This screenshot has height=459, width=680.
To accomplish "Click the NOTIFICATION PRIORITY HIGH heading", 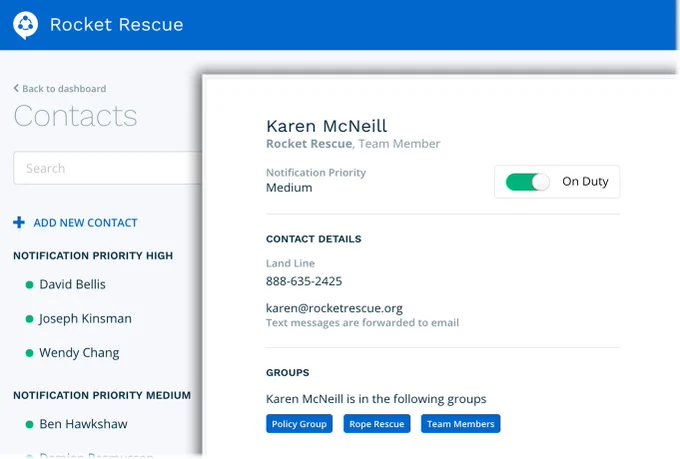I will pos(93,256).
